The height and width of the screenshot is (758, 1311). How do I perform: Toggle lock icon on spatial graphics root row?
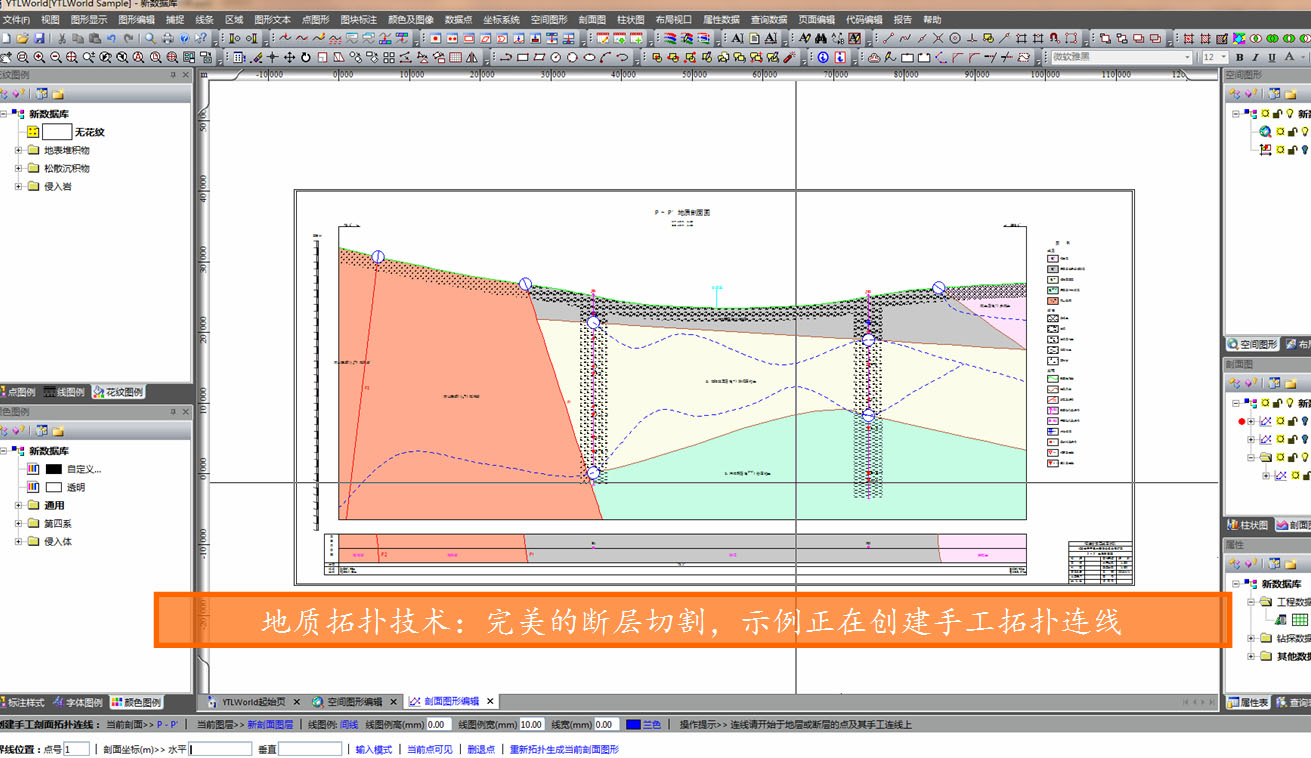(x=1277, y=113)
